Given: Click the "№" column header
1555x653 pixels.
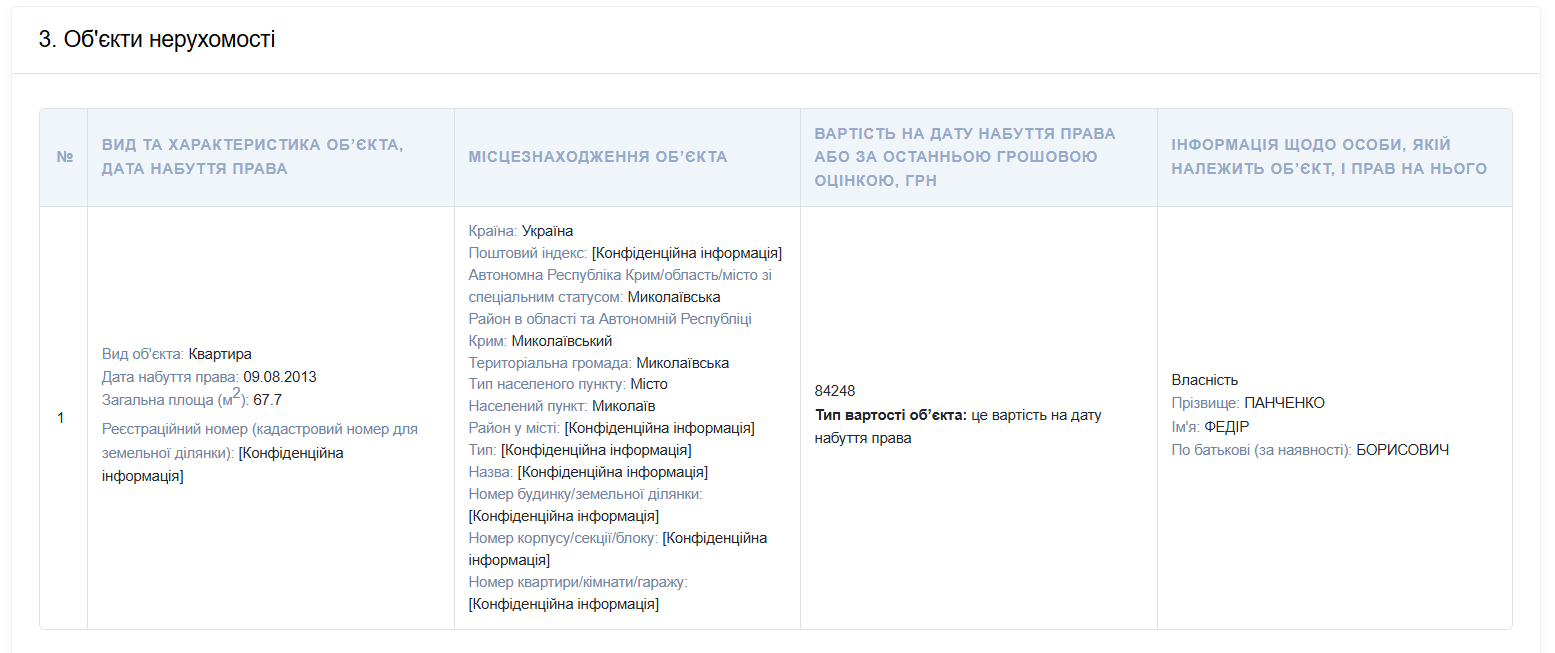Looking at the screenshot, I should (x=65, y=158).
